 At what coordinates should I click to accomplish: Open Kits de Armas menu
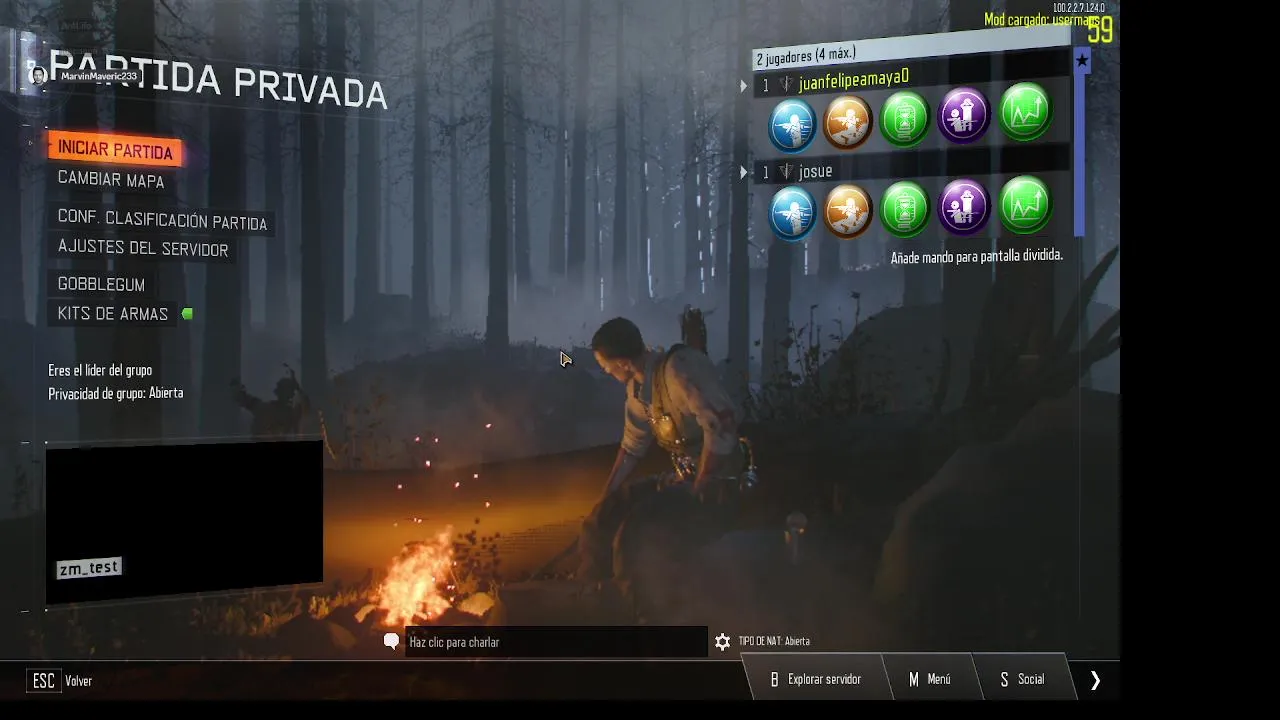113,314
